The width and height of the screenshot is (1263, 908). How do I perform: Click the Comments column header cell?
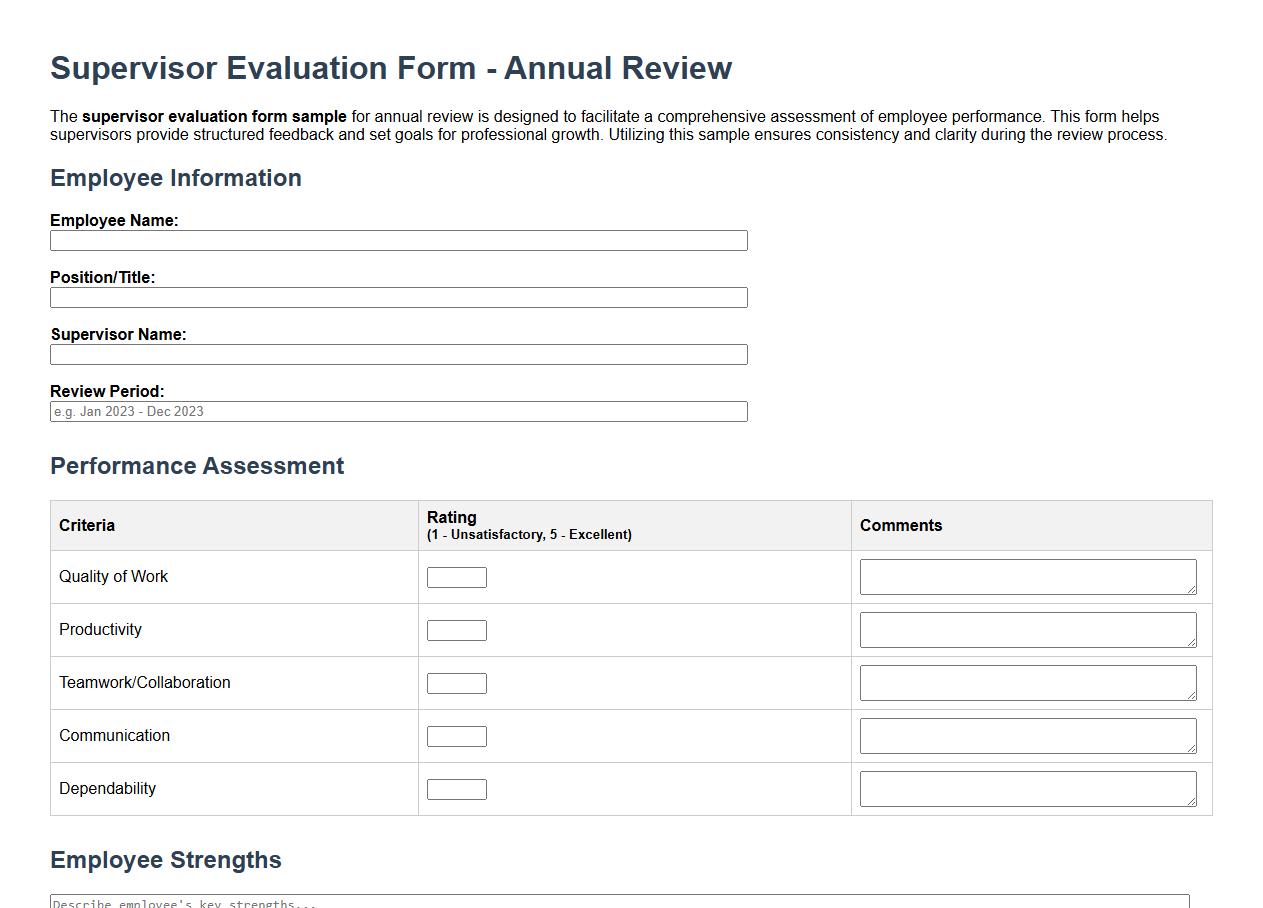click(x=1030, y=525)
